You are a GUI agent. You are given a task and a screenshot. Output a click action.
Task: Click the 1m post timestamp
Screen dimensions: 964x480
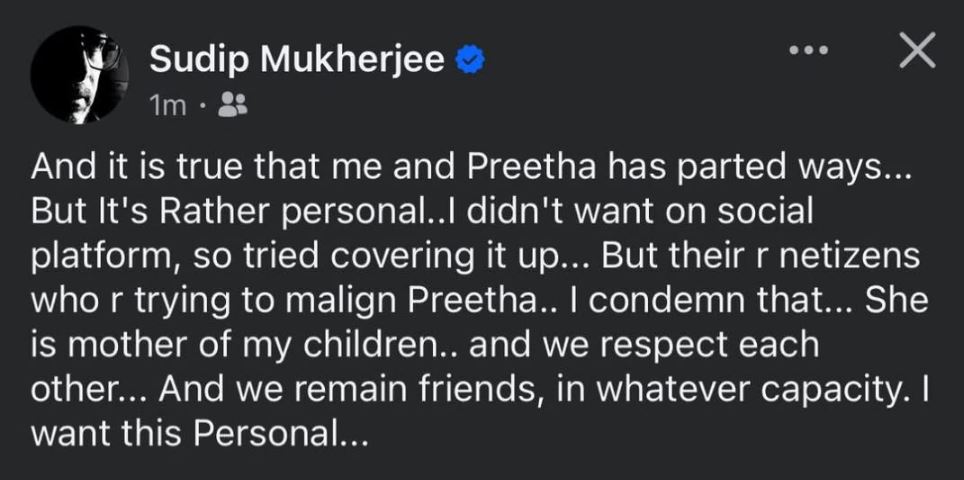[168, 104]
